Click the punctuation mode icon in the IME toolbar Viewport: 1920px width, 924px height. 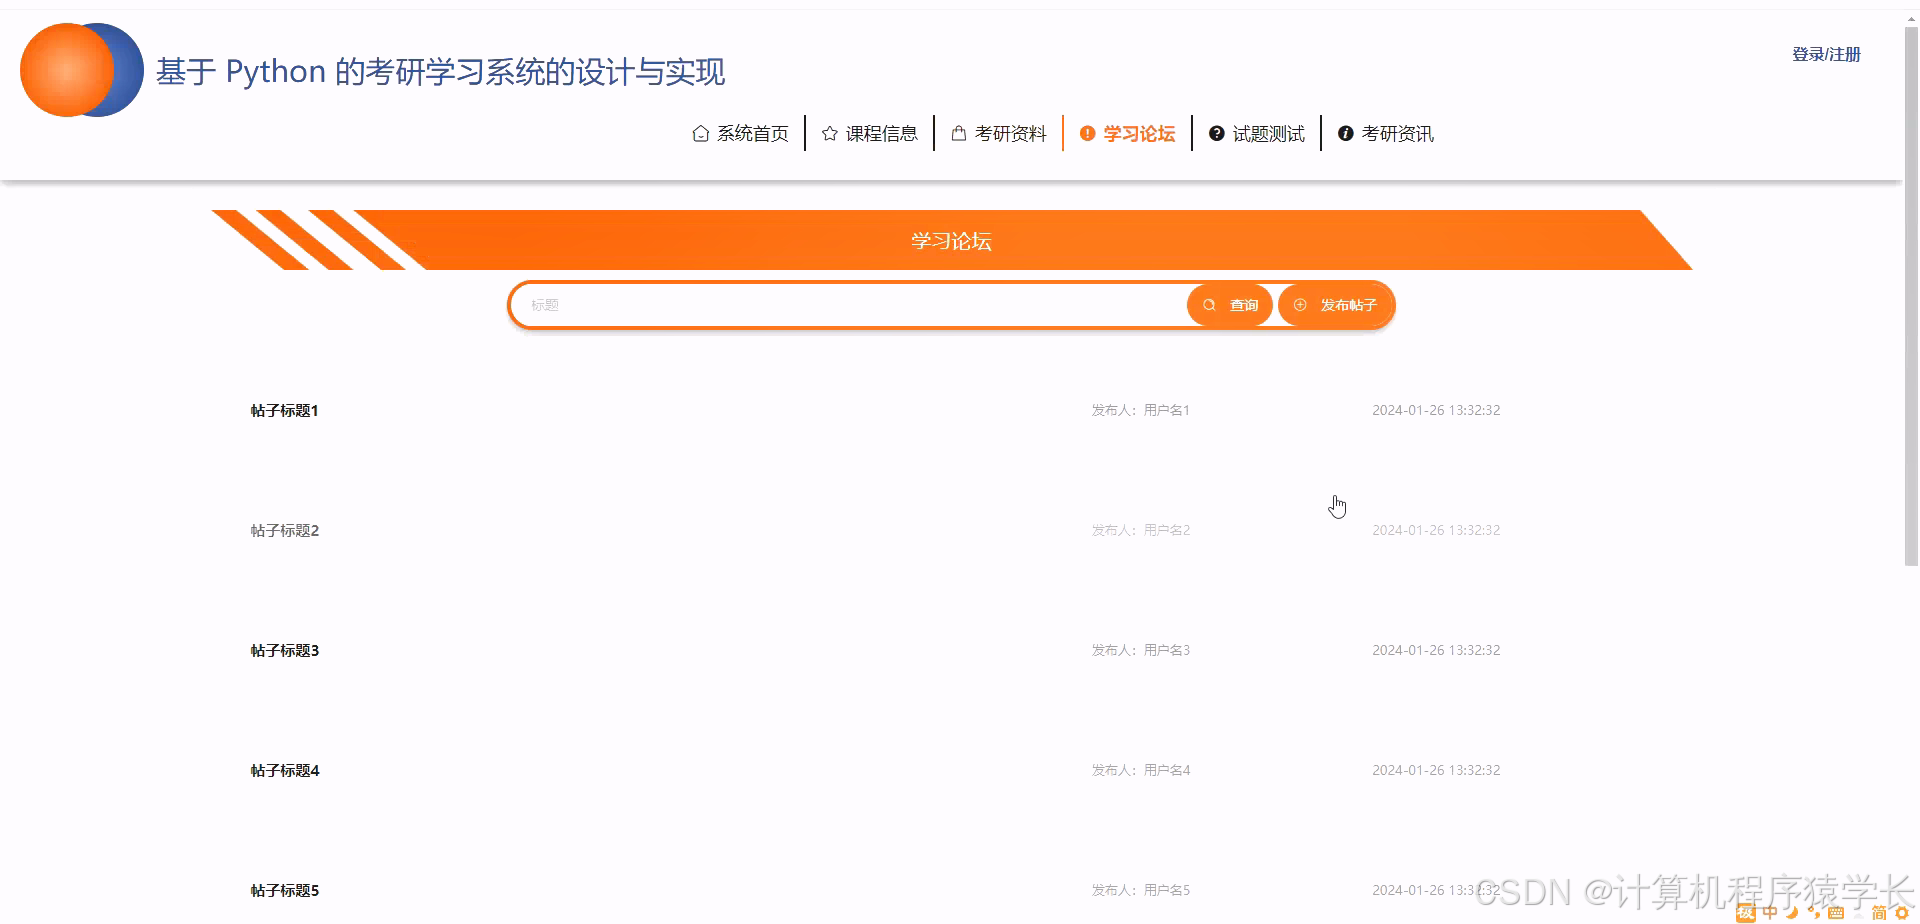1813,912
